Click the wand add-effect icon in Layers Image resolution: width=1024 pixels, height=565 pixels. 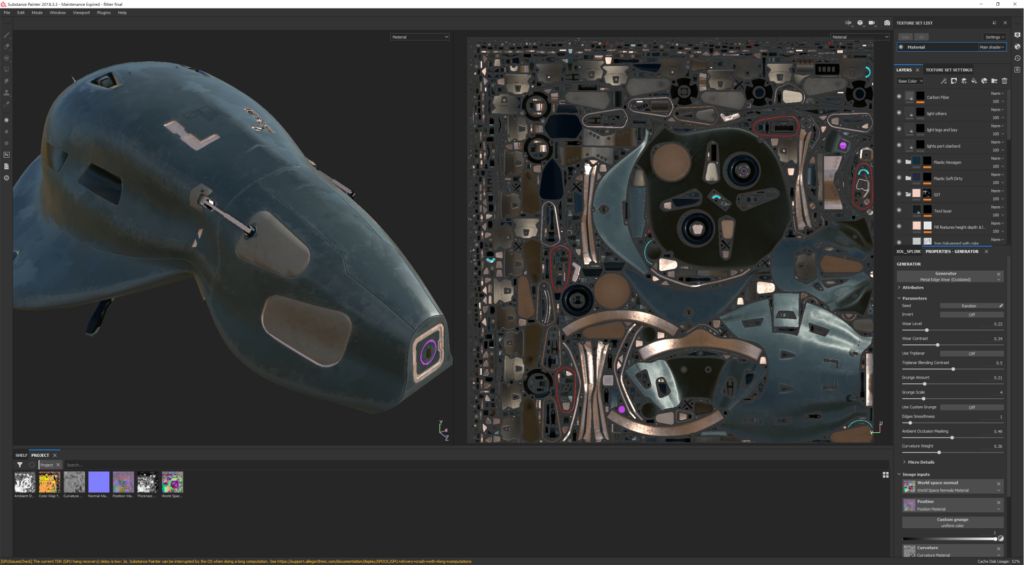tap(943, 81)
